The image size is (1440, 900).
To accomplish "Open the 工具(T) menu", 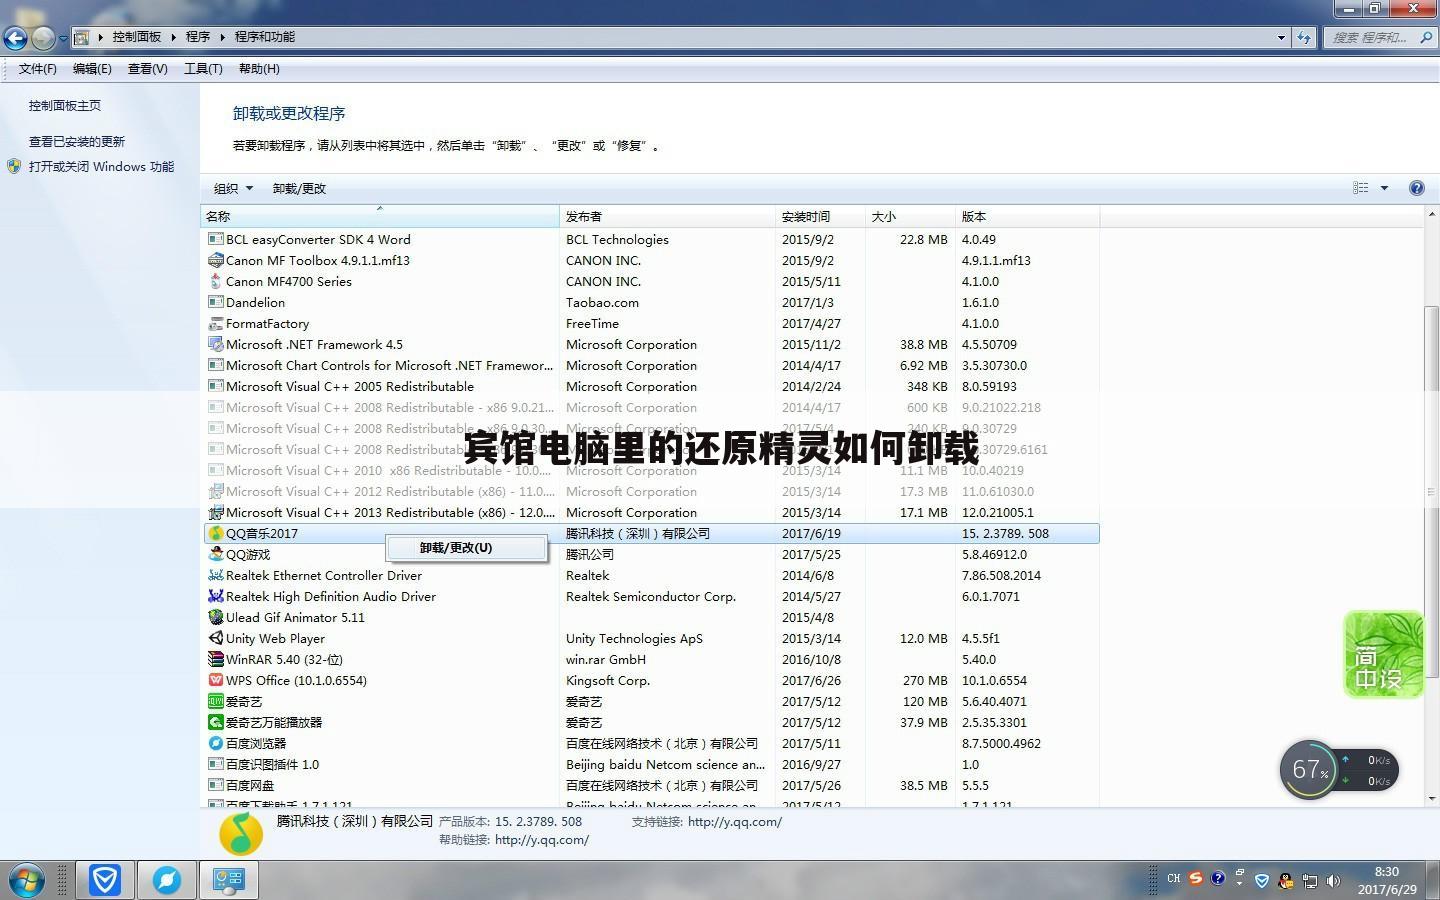I will coord(203,69).
